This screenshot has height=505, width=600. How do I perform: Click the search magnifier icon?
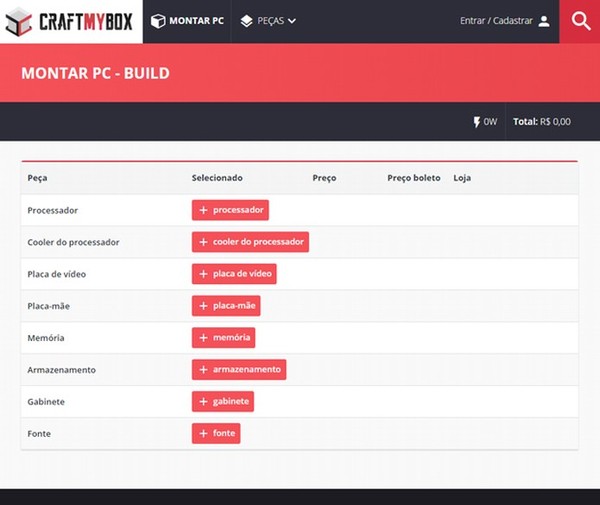(580, 21)
